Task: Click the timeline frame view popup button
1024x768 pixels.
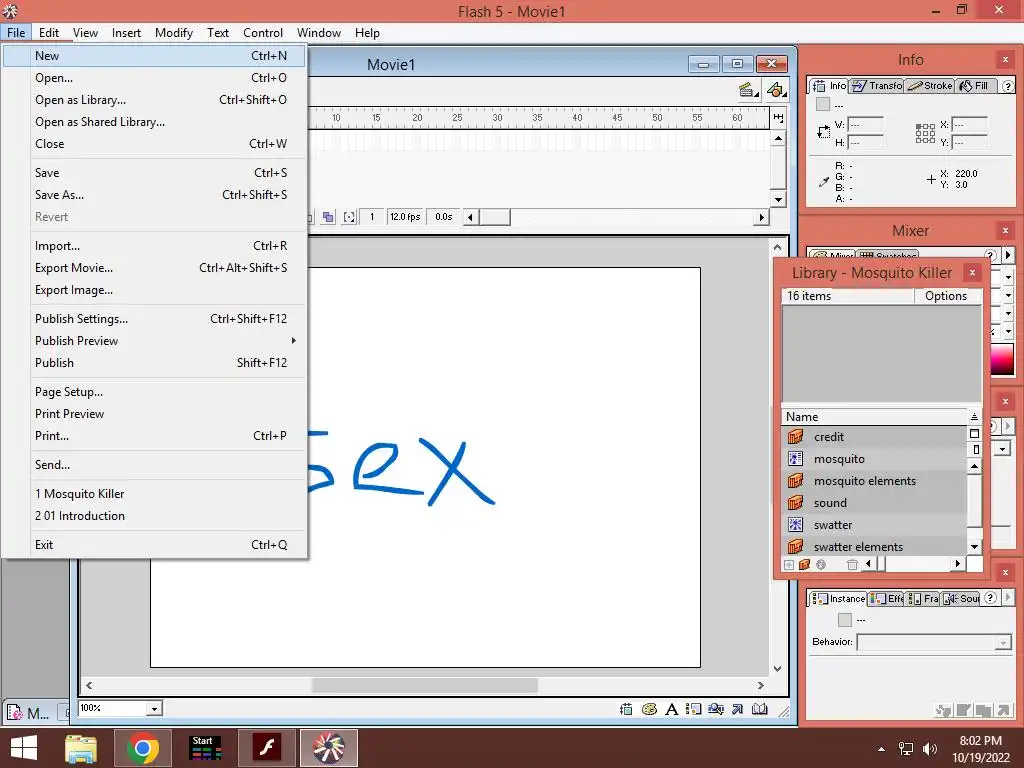Action: click(x=778, y=118)
